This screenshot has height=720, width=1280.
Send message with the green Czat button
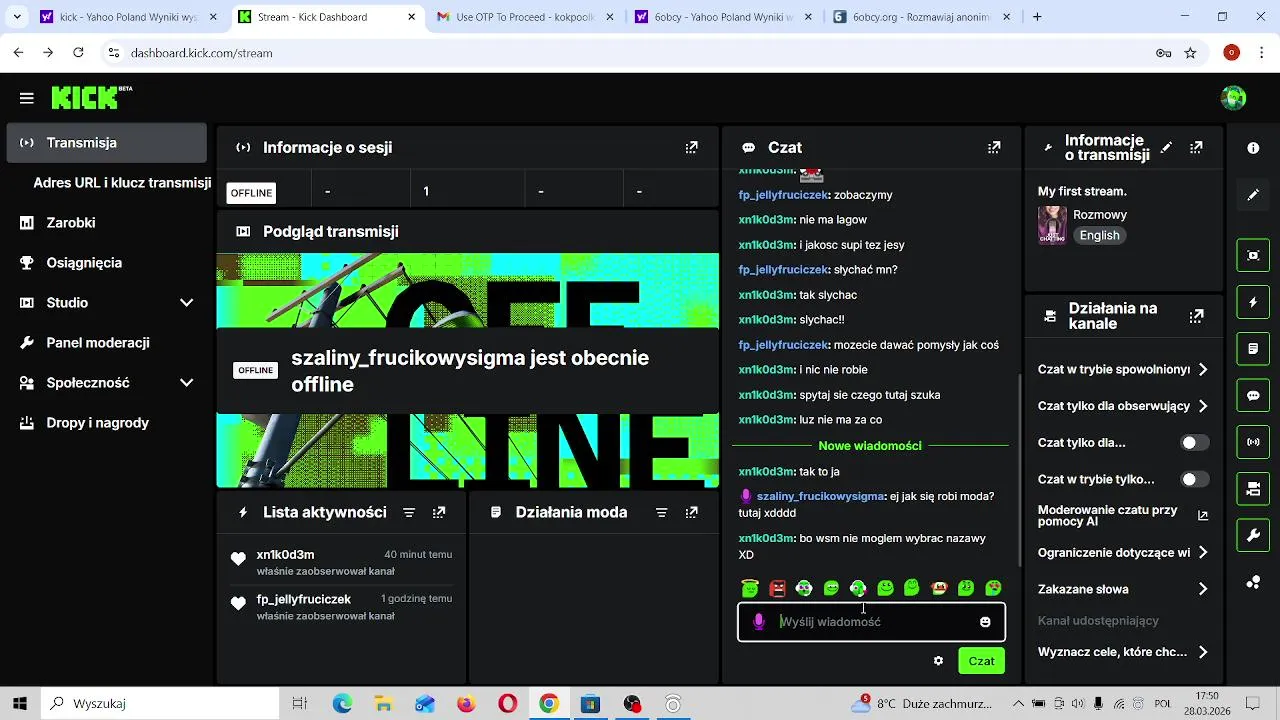coord(981,661)
